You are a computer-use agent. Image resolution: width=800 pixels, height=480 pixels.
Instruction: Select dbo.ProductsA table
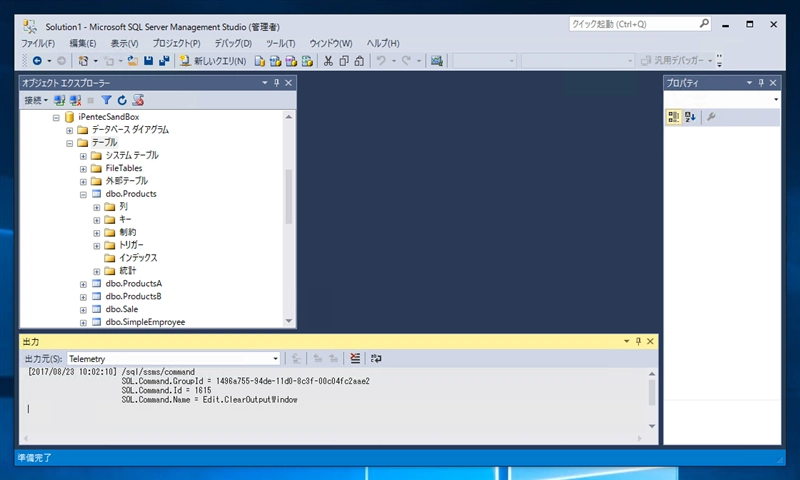(134, 283)
